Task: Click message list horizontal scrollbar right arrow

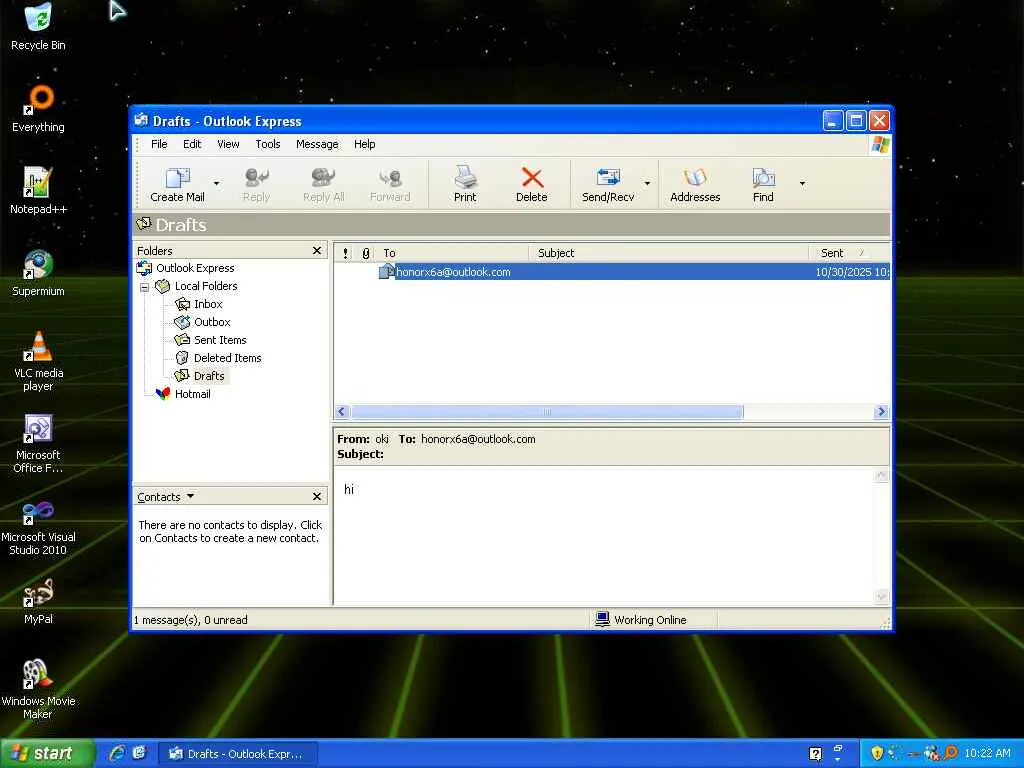Action: pyautogui.click(x=881, y=411)
